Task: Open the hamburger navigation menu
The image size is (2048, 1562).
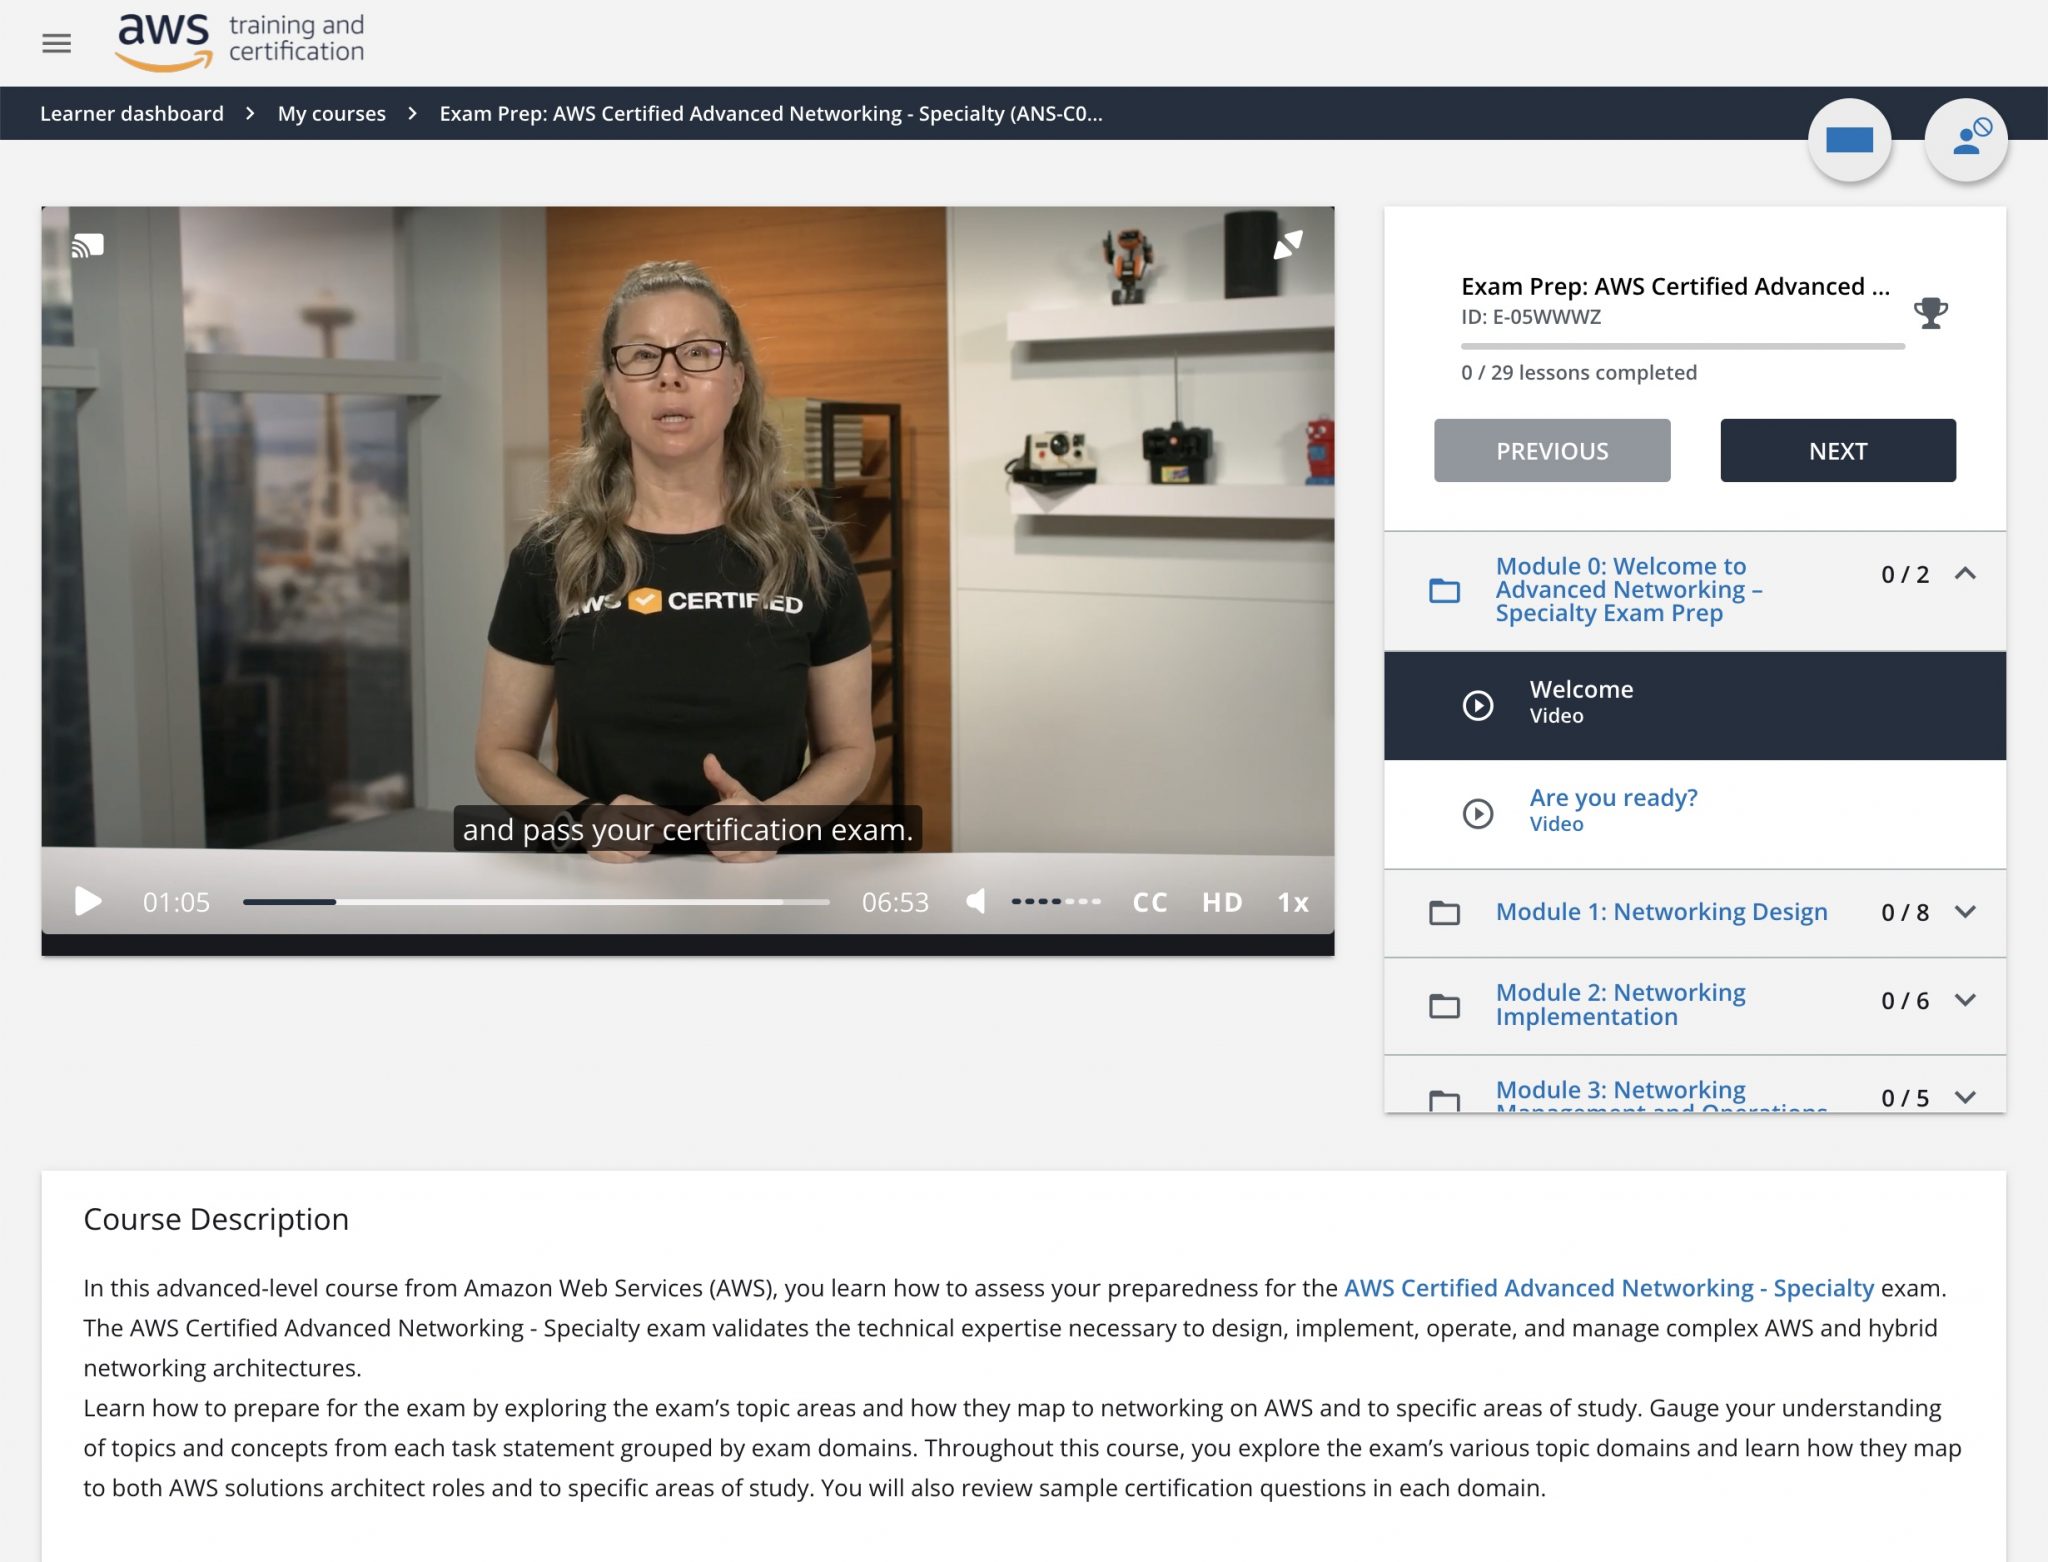Action: pyautogui.click(x=56, y=43)
